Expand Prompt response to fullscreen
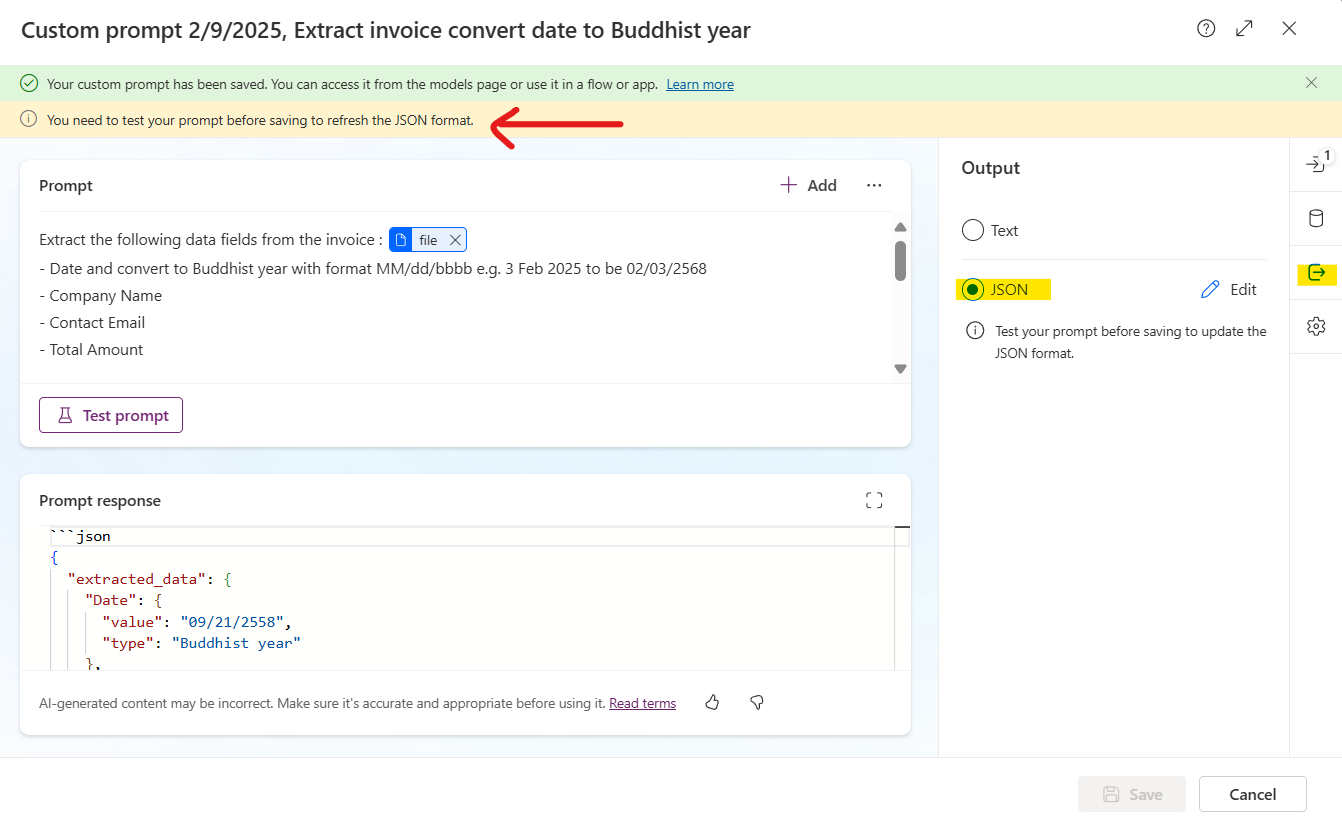Viewport: 1342px width, 821px height. coord(874,499)
